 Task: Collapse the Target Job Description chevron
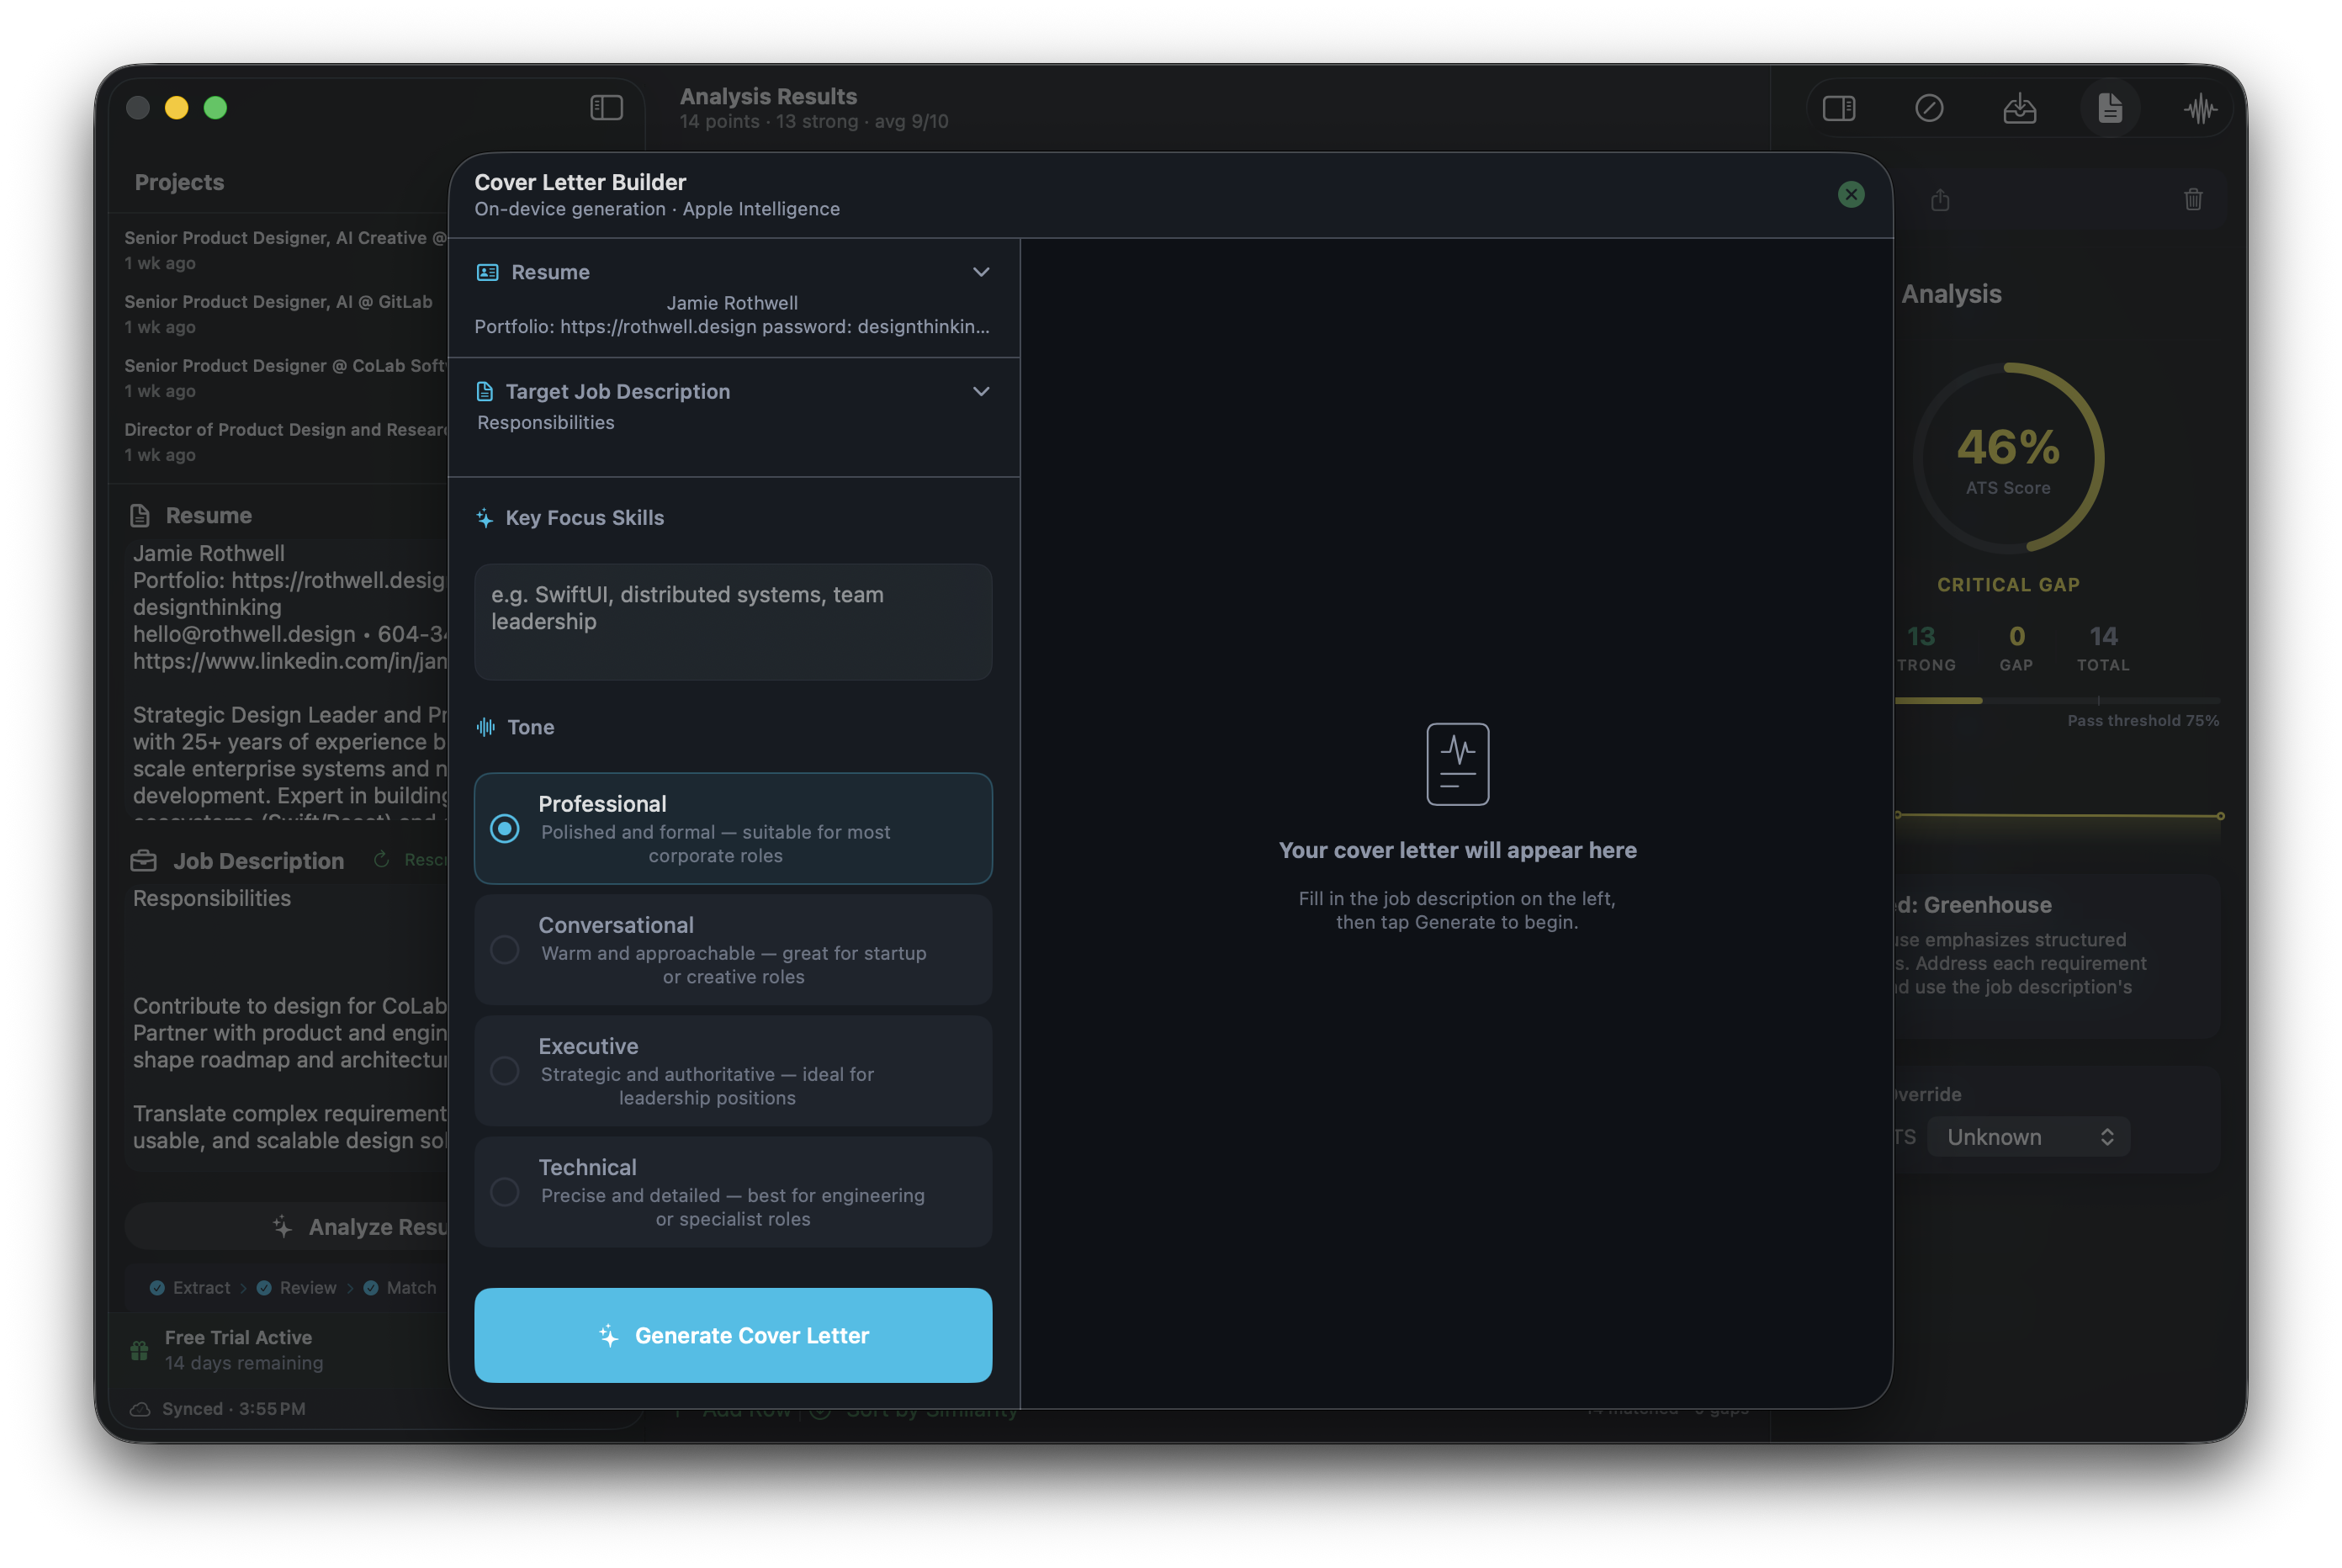tap(981, 391)
